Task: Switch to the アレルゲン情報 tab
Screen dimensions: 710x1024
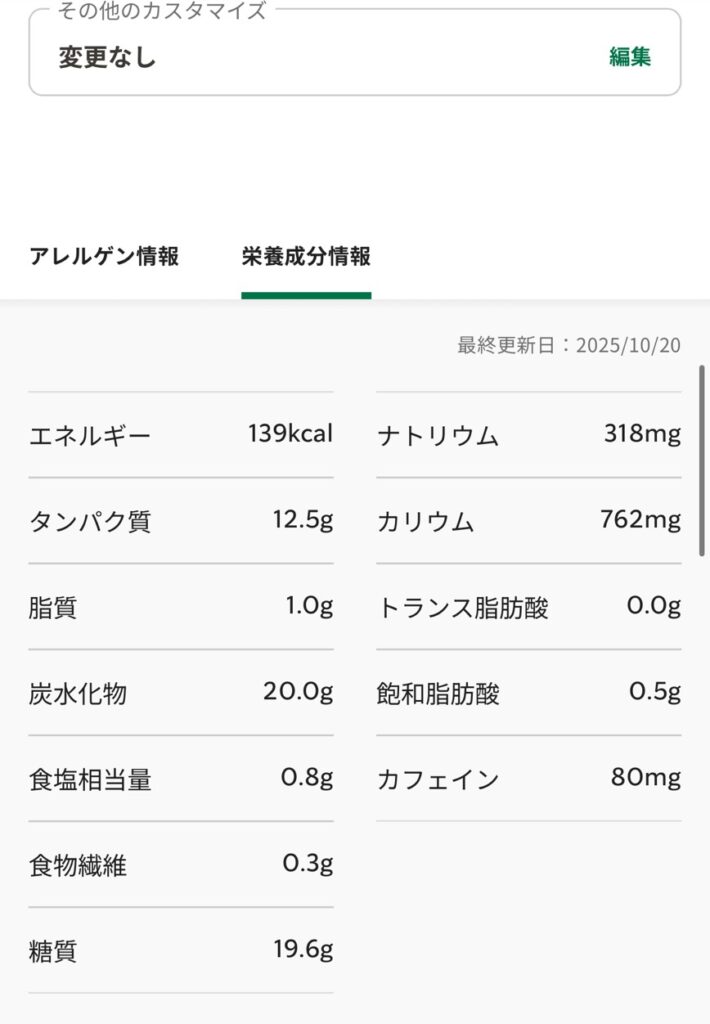Action: (x=104, y=256)
